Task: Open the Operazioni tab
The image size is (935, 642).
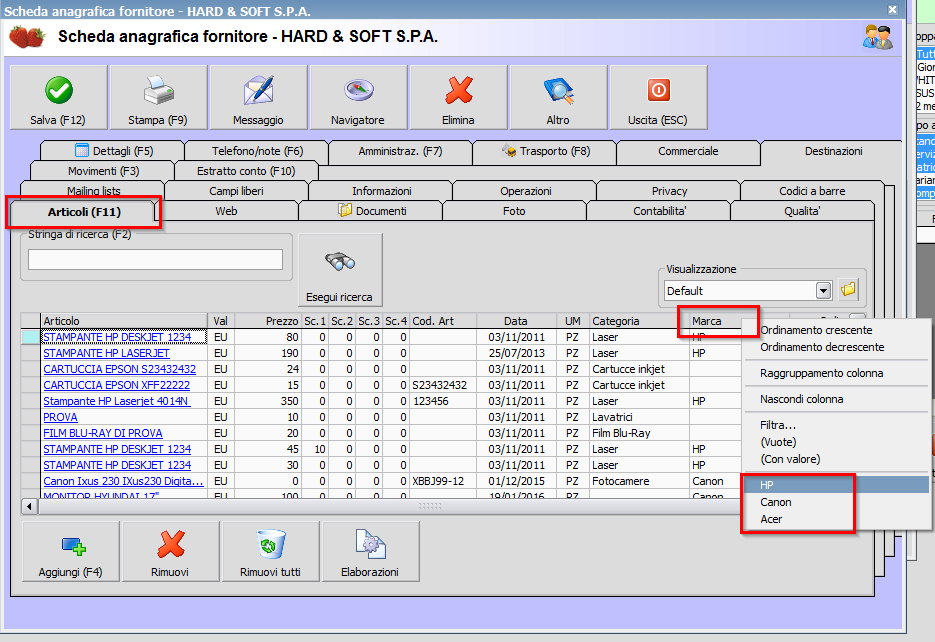Action: pyautogui.click(x=526, y=191)
